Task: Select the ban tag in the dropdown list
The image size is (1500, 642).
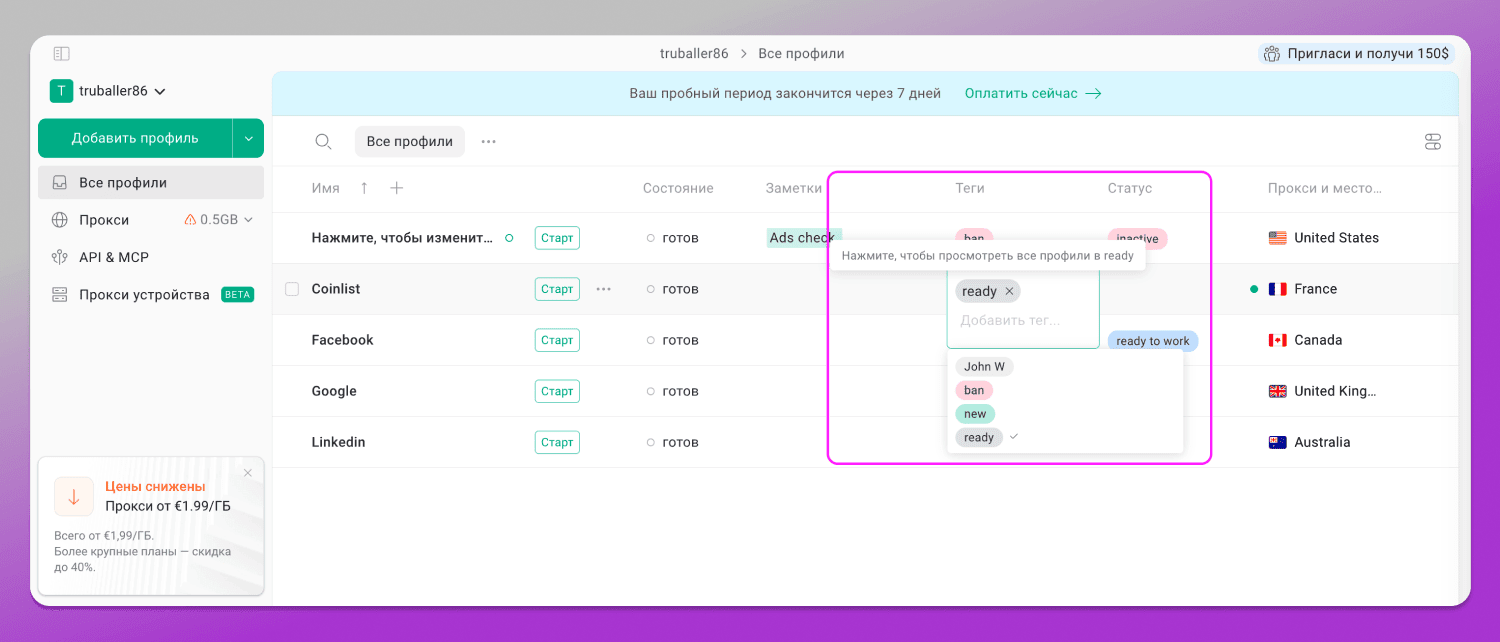Action: (x=974, y=390)
